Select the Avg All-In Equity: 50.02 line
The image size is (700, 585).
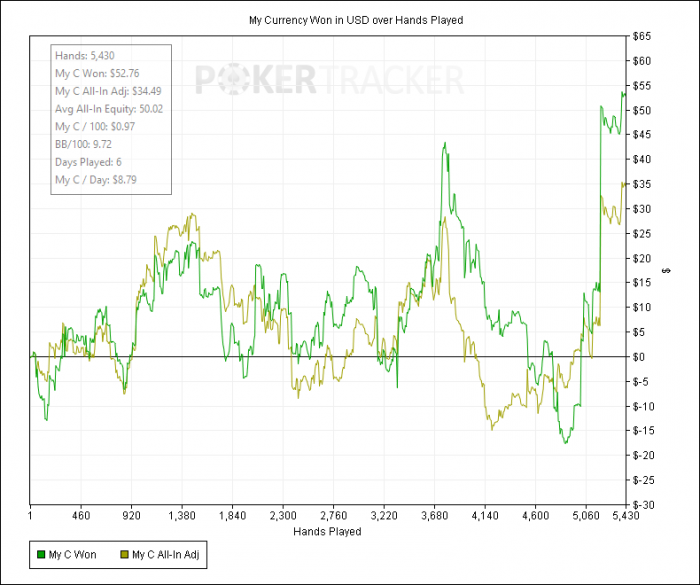click(109, 109)
